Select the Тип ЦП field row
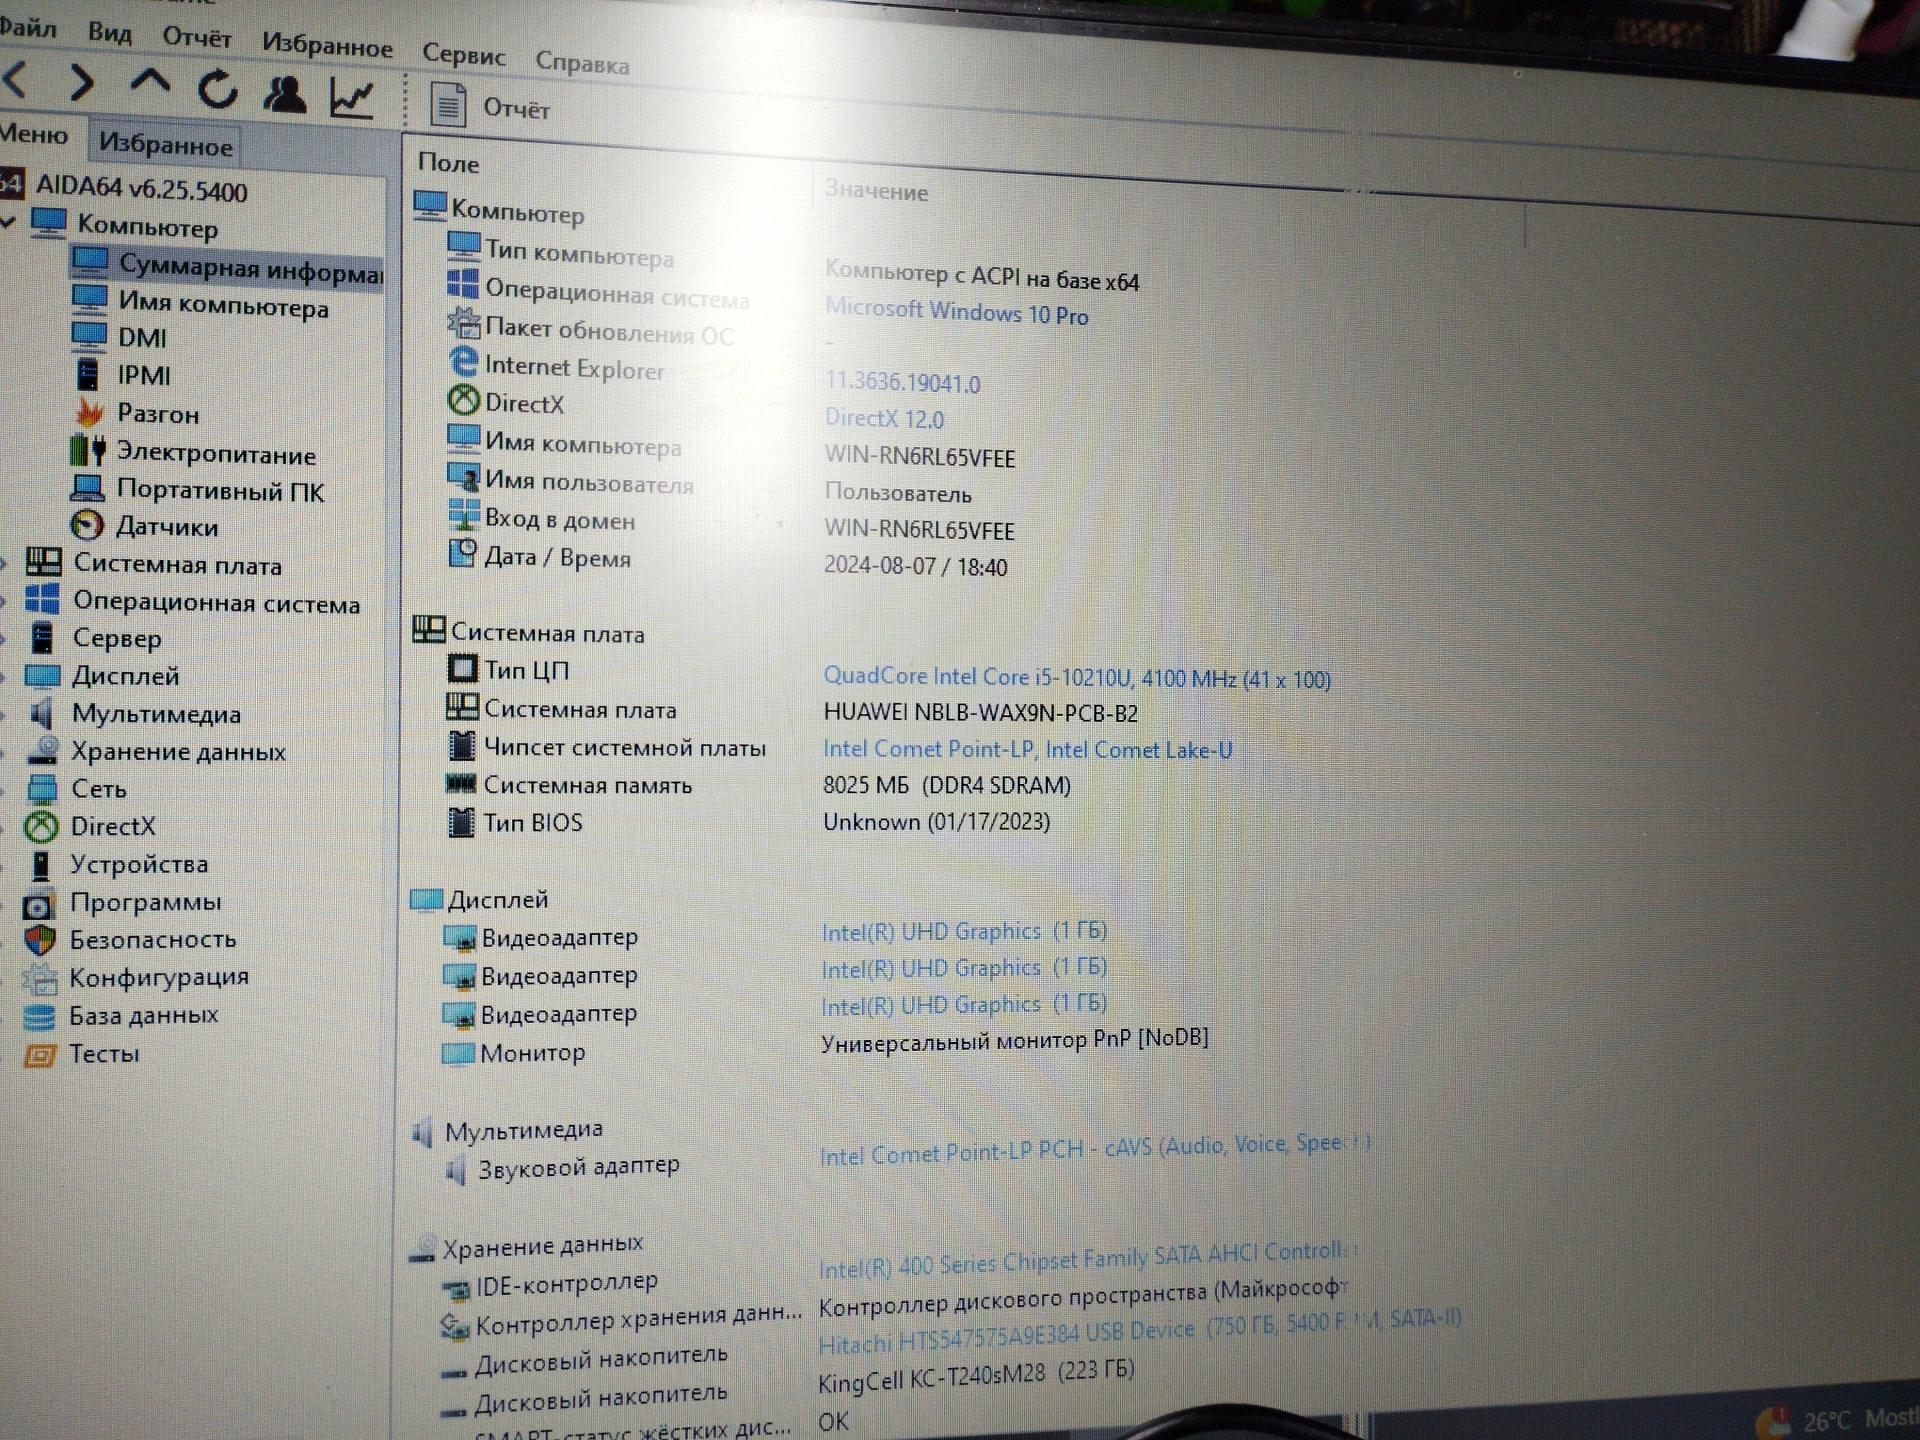The width and height of the screenshot is (1920, 1440). click(508, 669)
